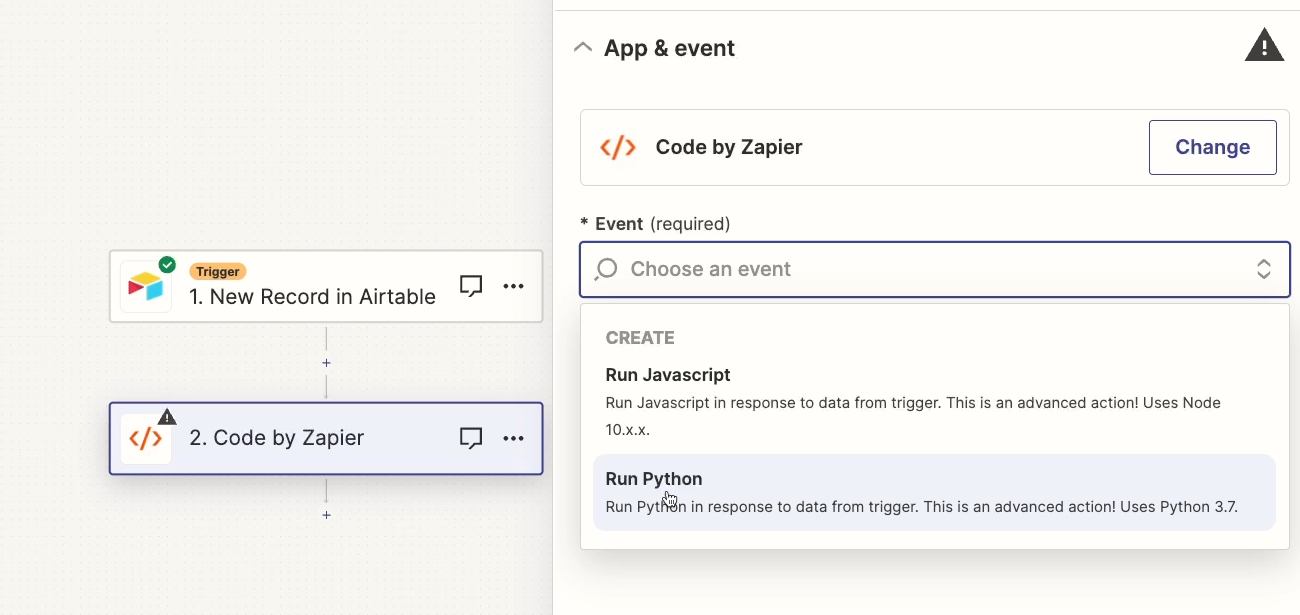This screenshot has width=1300, height=615.
Task: Click warning badge on Code by Zapier step
Action: tap(167, 416)
